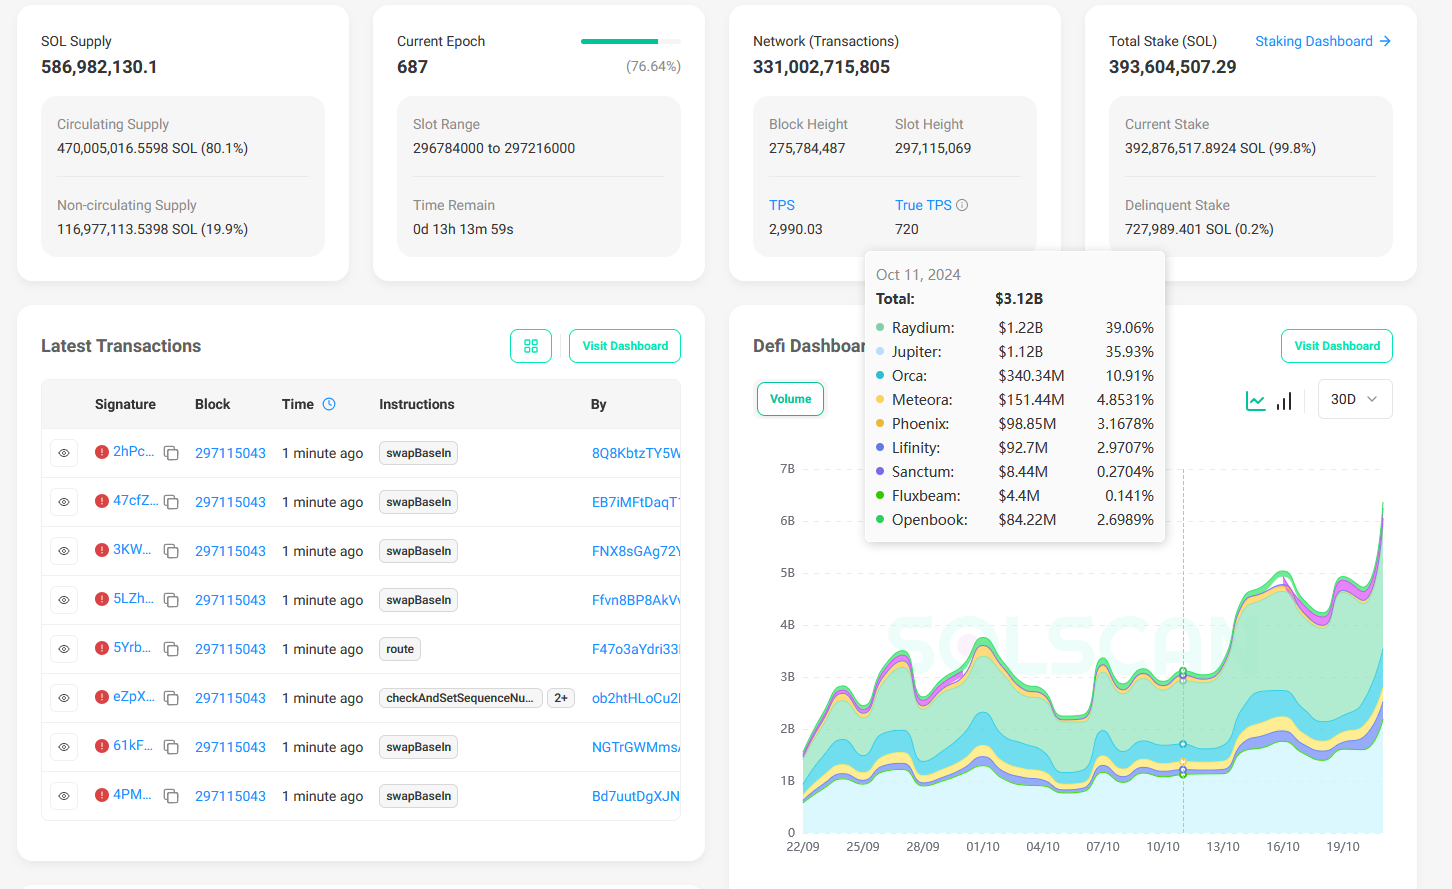The image size is (1452, 889).
Task: Click Visit Dashboard in Defi Dashboard panel
Action: (x=1337, y=346)
